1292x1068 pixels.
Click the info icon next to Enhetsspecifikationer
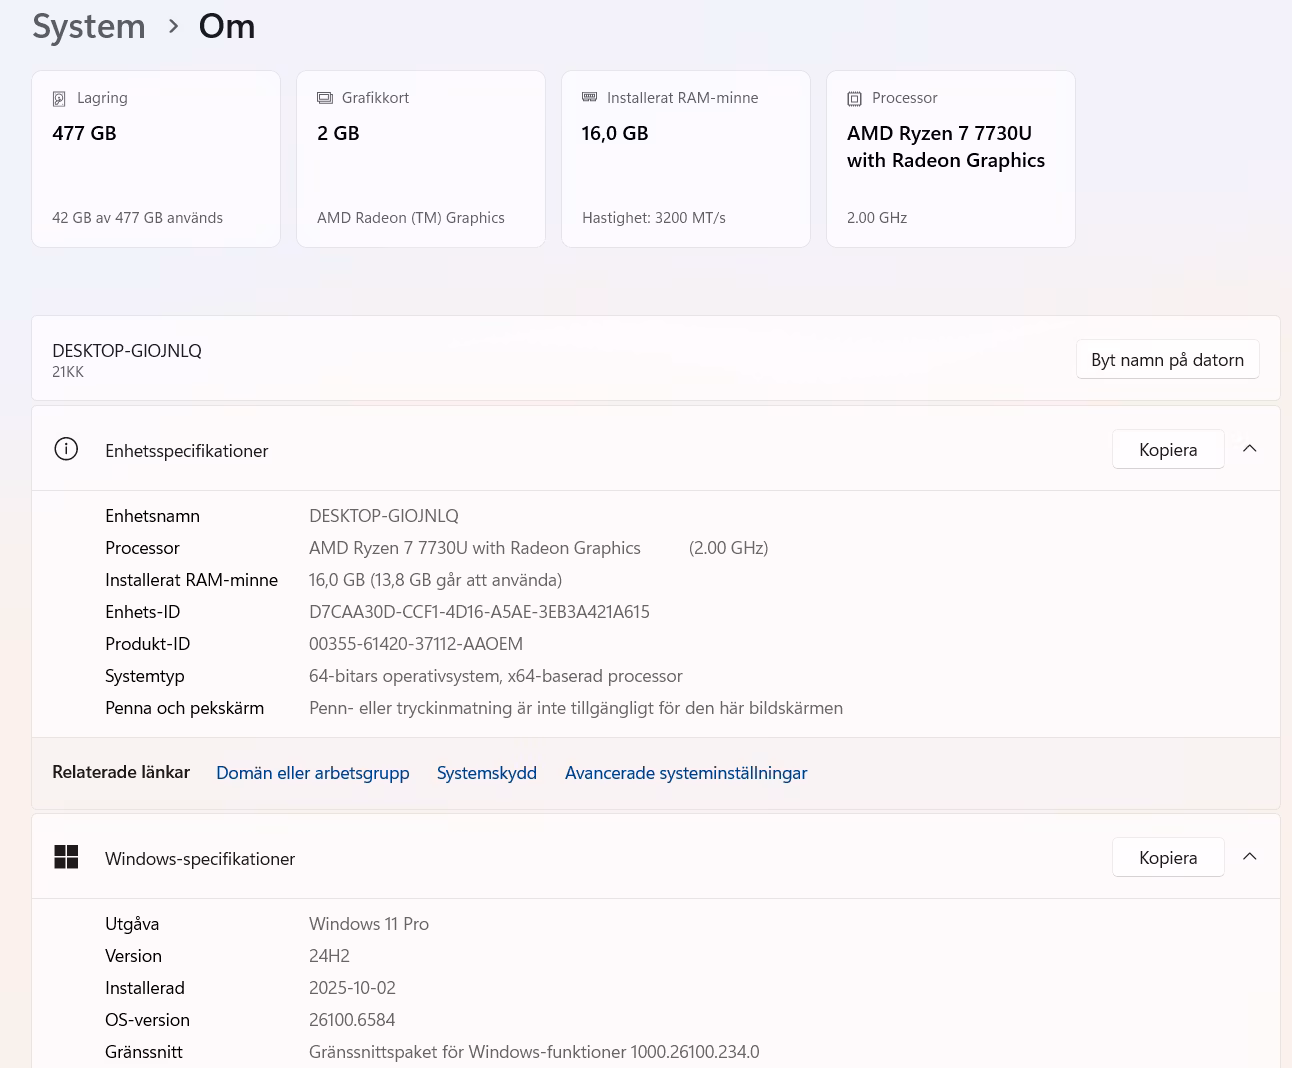click(x=66, y=449)
